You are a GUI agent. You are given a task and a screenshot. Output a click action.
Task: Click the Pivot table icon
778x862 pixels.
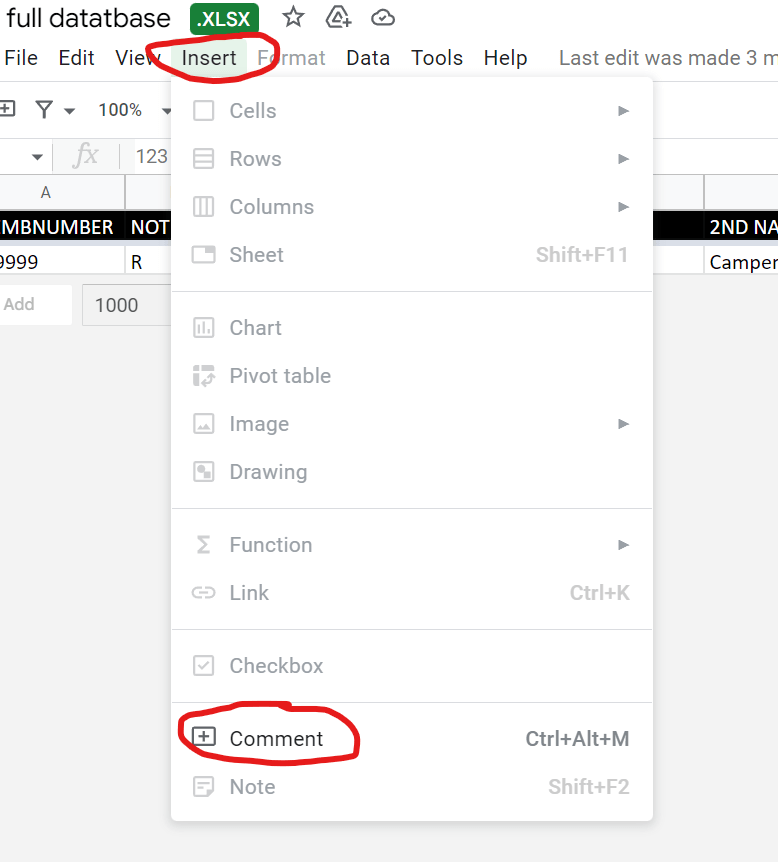[x=203, y=376]
